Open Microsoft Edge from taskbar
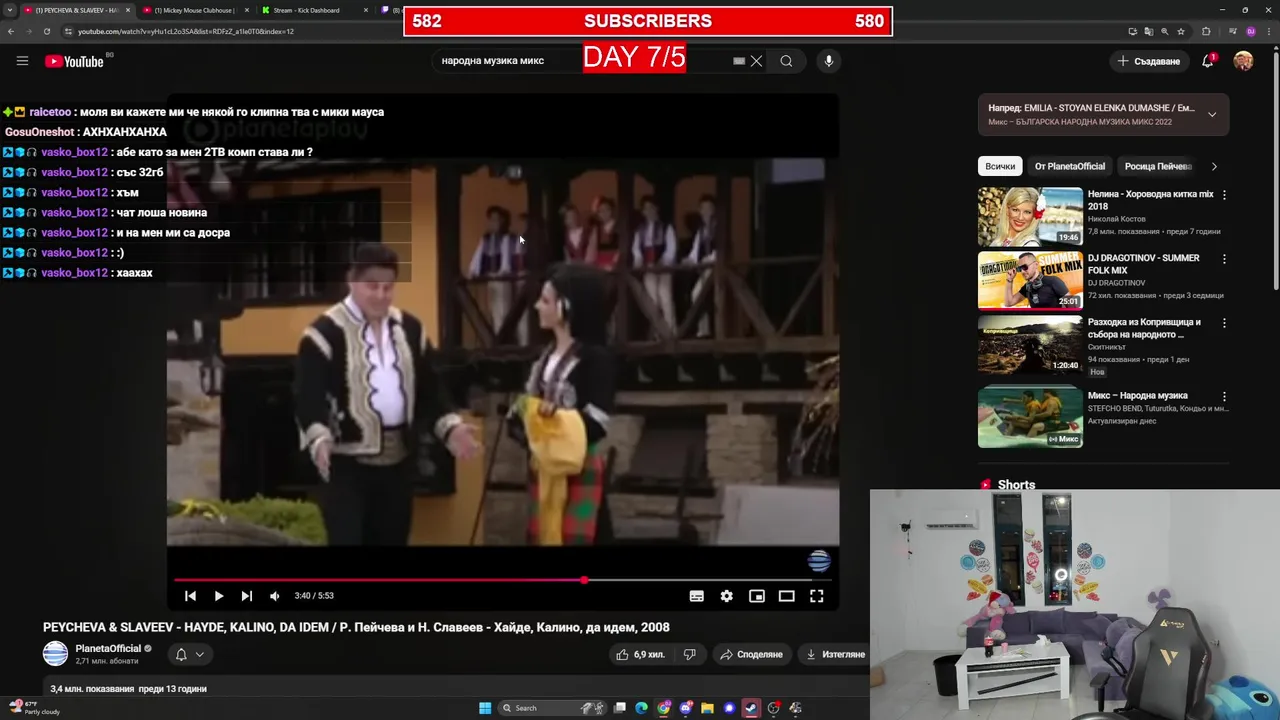This screenshot has height=720, width=1280. click(x=641, y=708)
